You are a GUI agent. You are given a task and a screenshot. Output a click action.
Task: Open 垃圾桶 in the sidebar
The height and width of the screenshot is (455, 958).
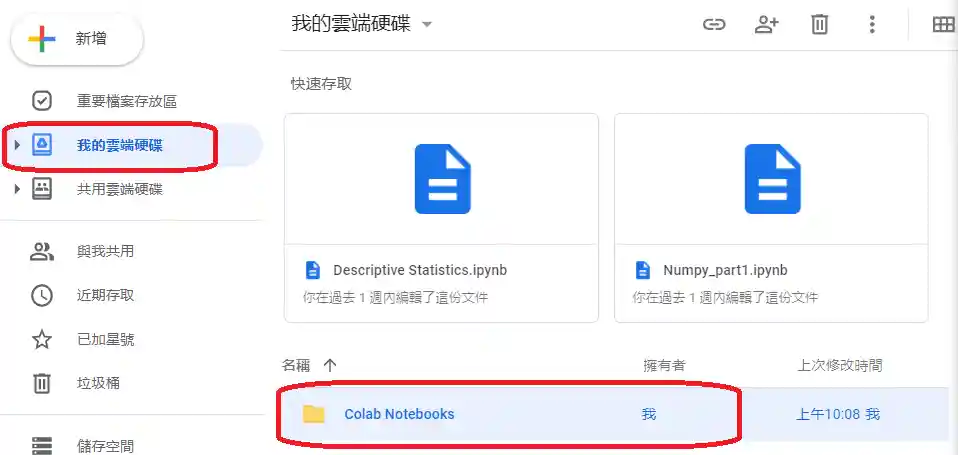(98, 384)
